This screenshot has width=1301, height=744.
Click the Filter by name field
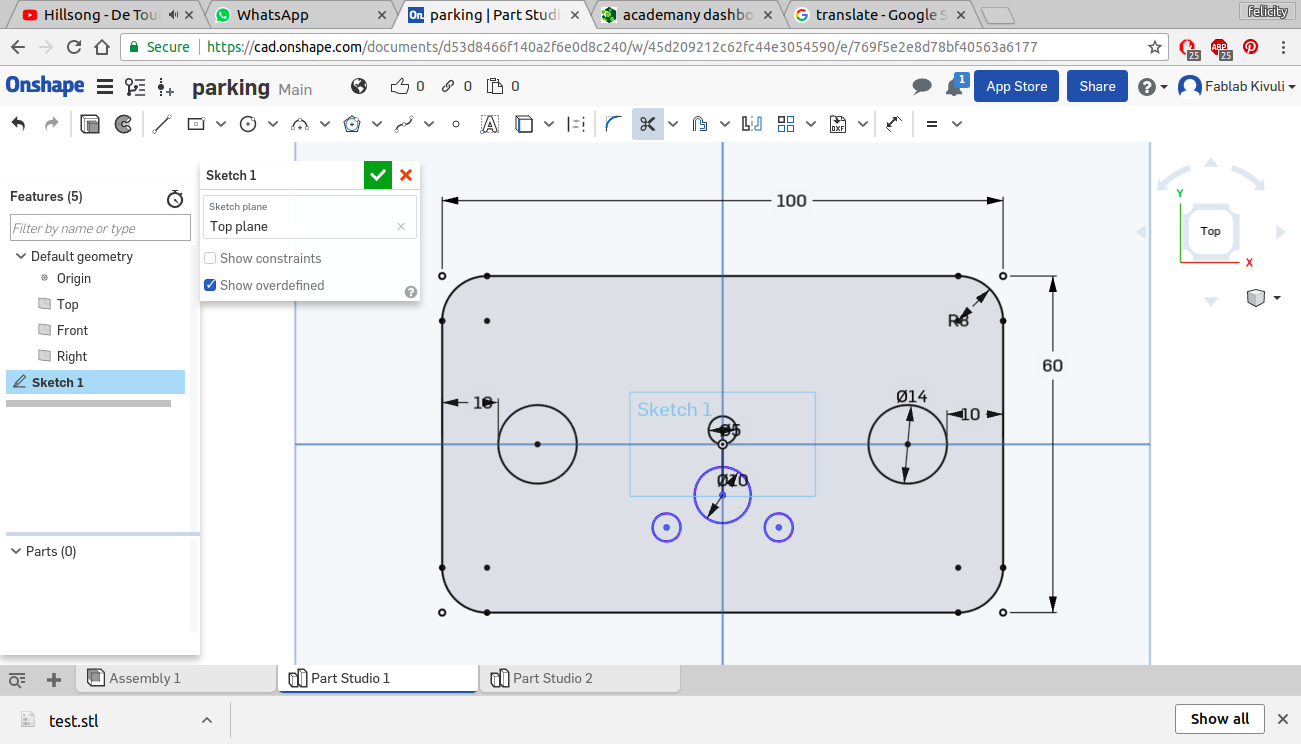[99, 228]
